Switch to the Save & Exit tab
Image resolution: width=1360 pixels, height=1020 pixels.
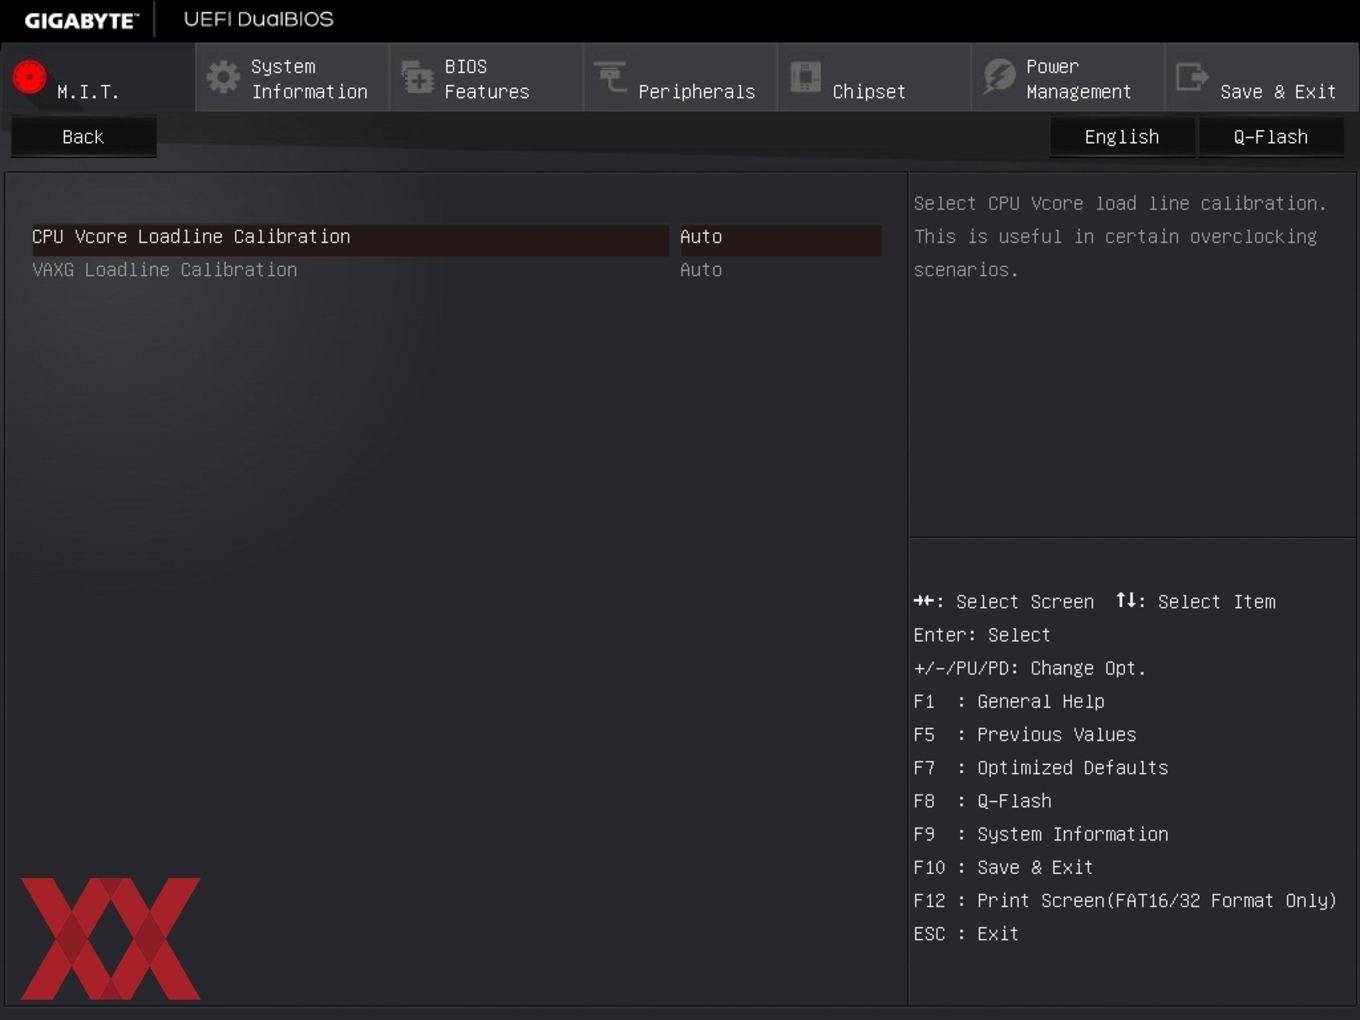[x=1262, y=77]
